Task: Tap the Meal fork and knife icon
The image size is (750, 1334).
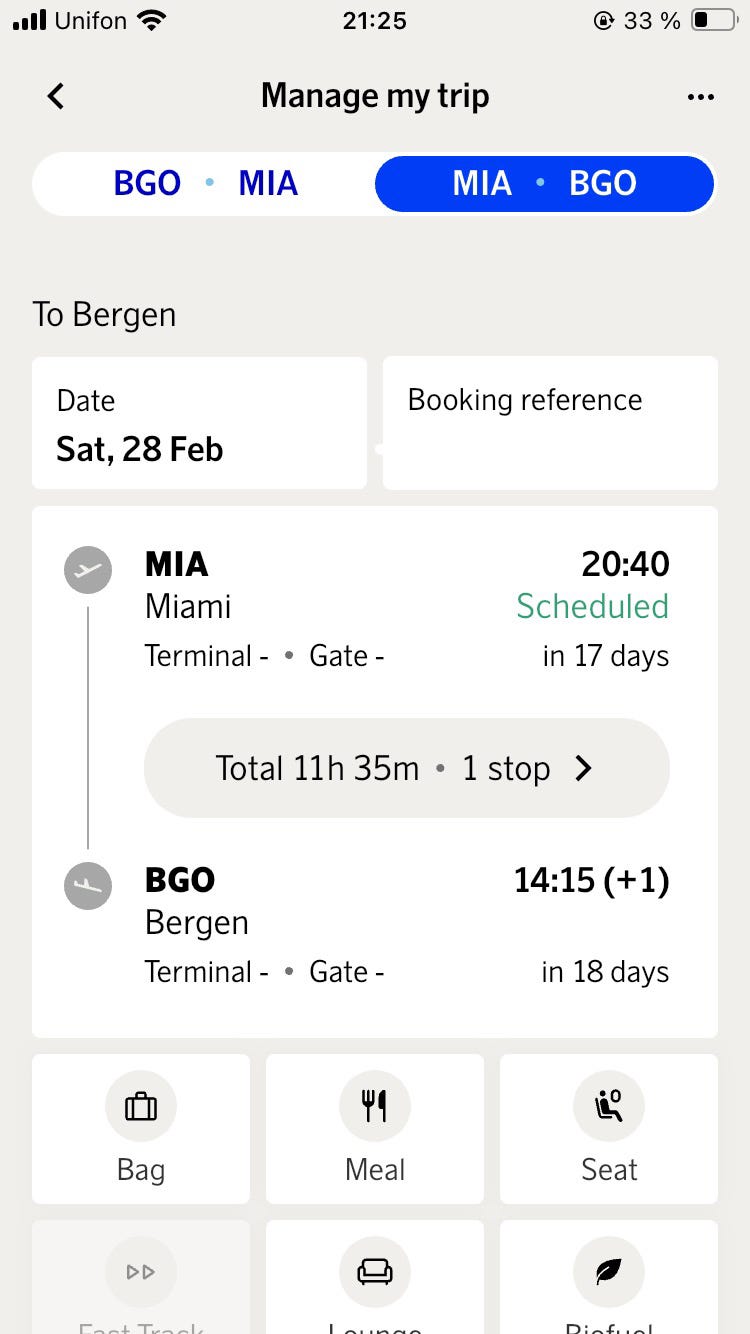Action: coord(375,1107)
